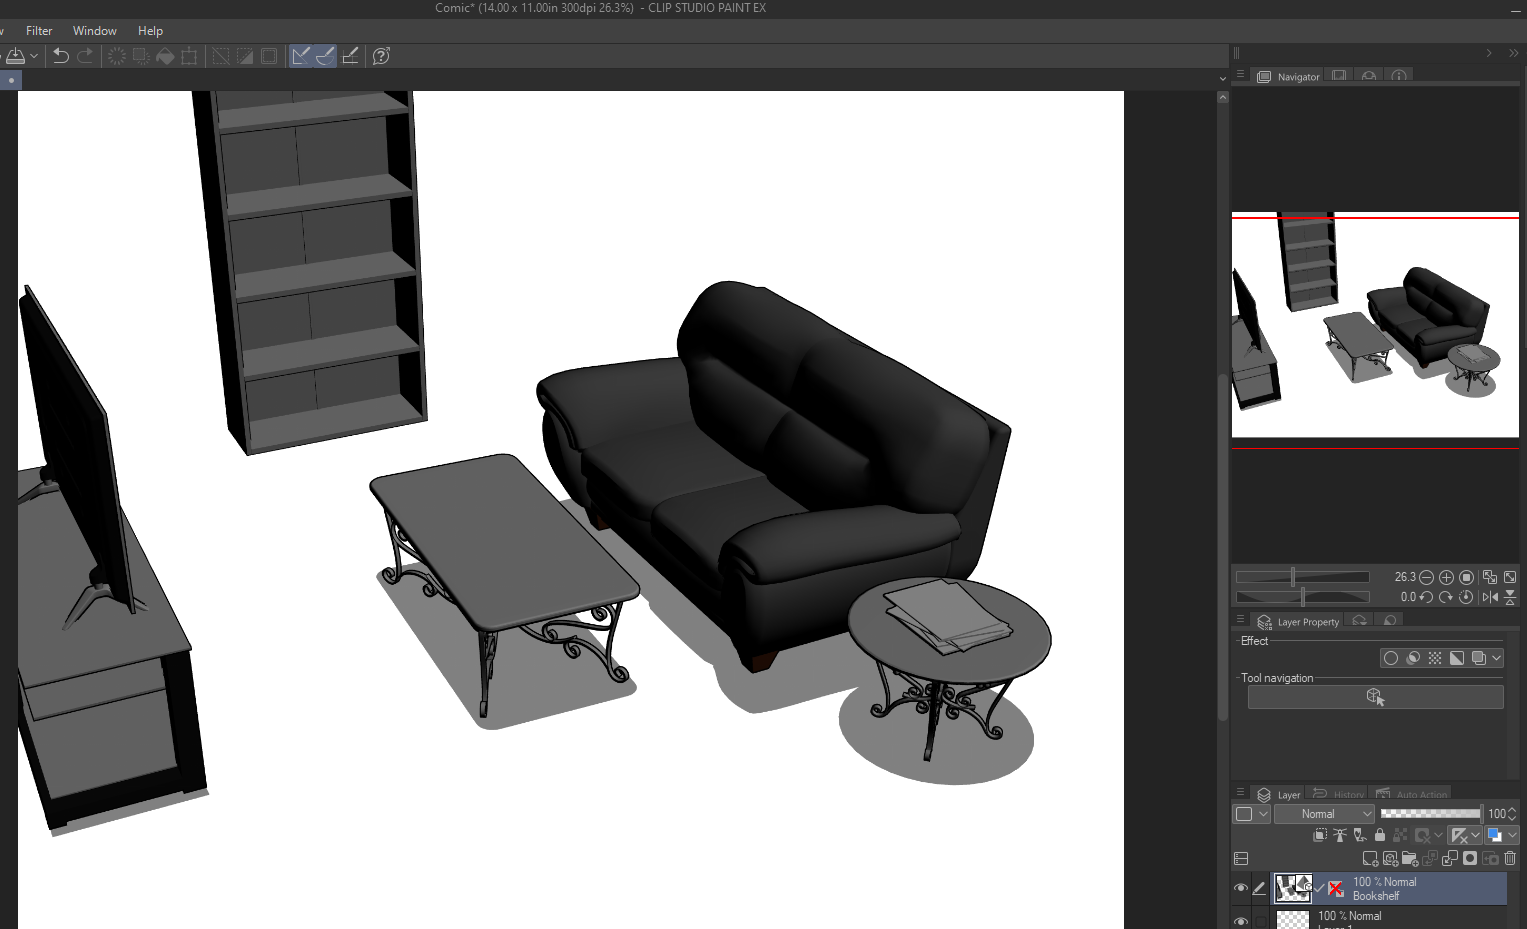Viewport: 1527px width, 929px height.
Task: Click the Clear (delete) command bar icon
Action: pos(117,56)
